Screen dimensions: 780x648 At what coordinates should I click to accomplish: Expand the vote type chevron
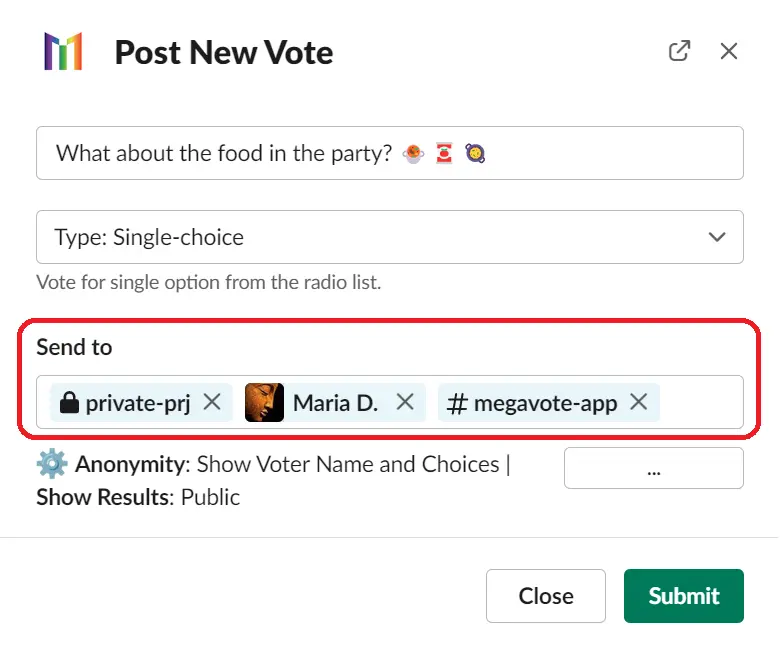pyautogui.click(x=716, y=237)
